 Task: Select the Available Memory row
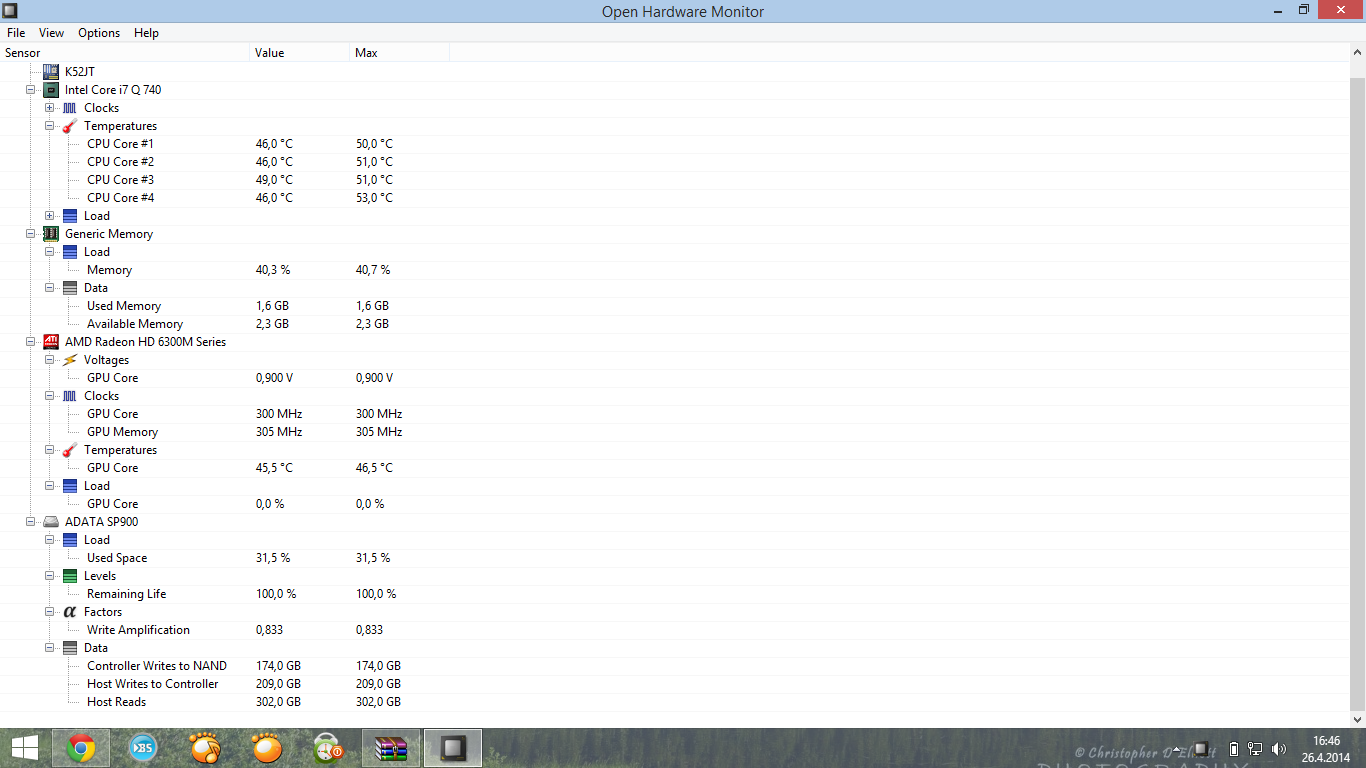pyautogui.click(x=674, y=324)
